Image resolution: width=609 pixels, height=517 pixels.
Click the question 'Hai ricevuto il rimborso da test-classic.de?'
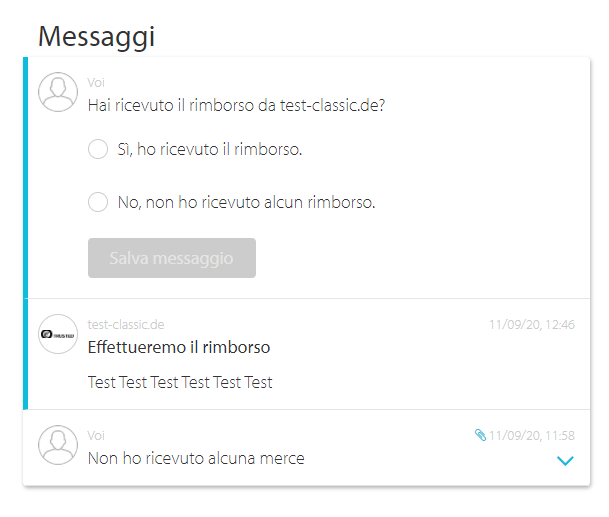(236, 105)
